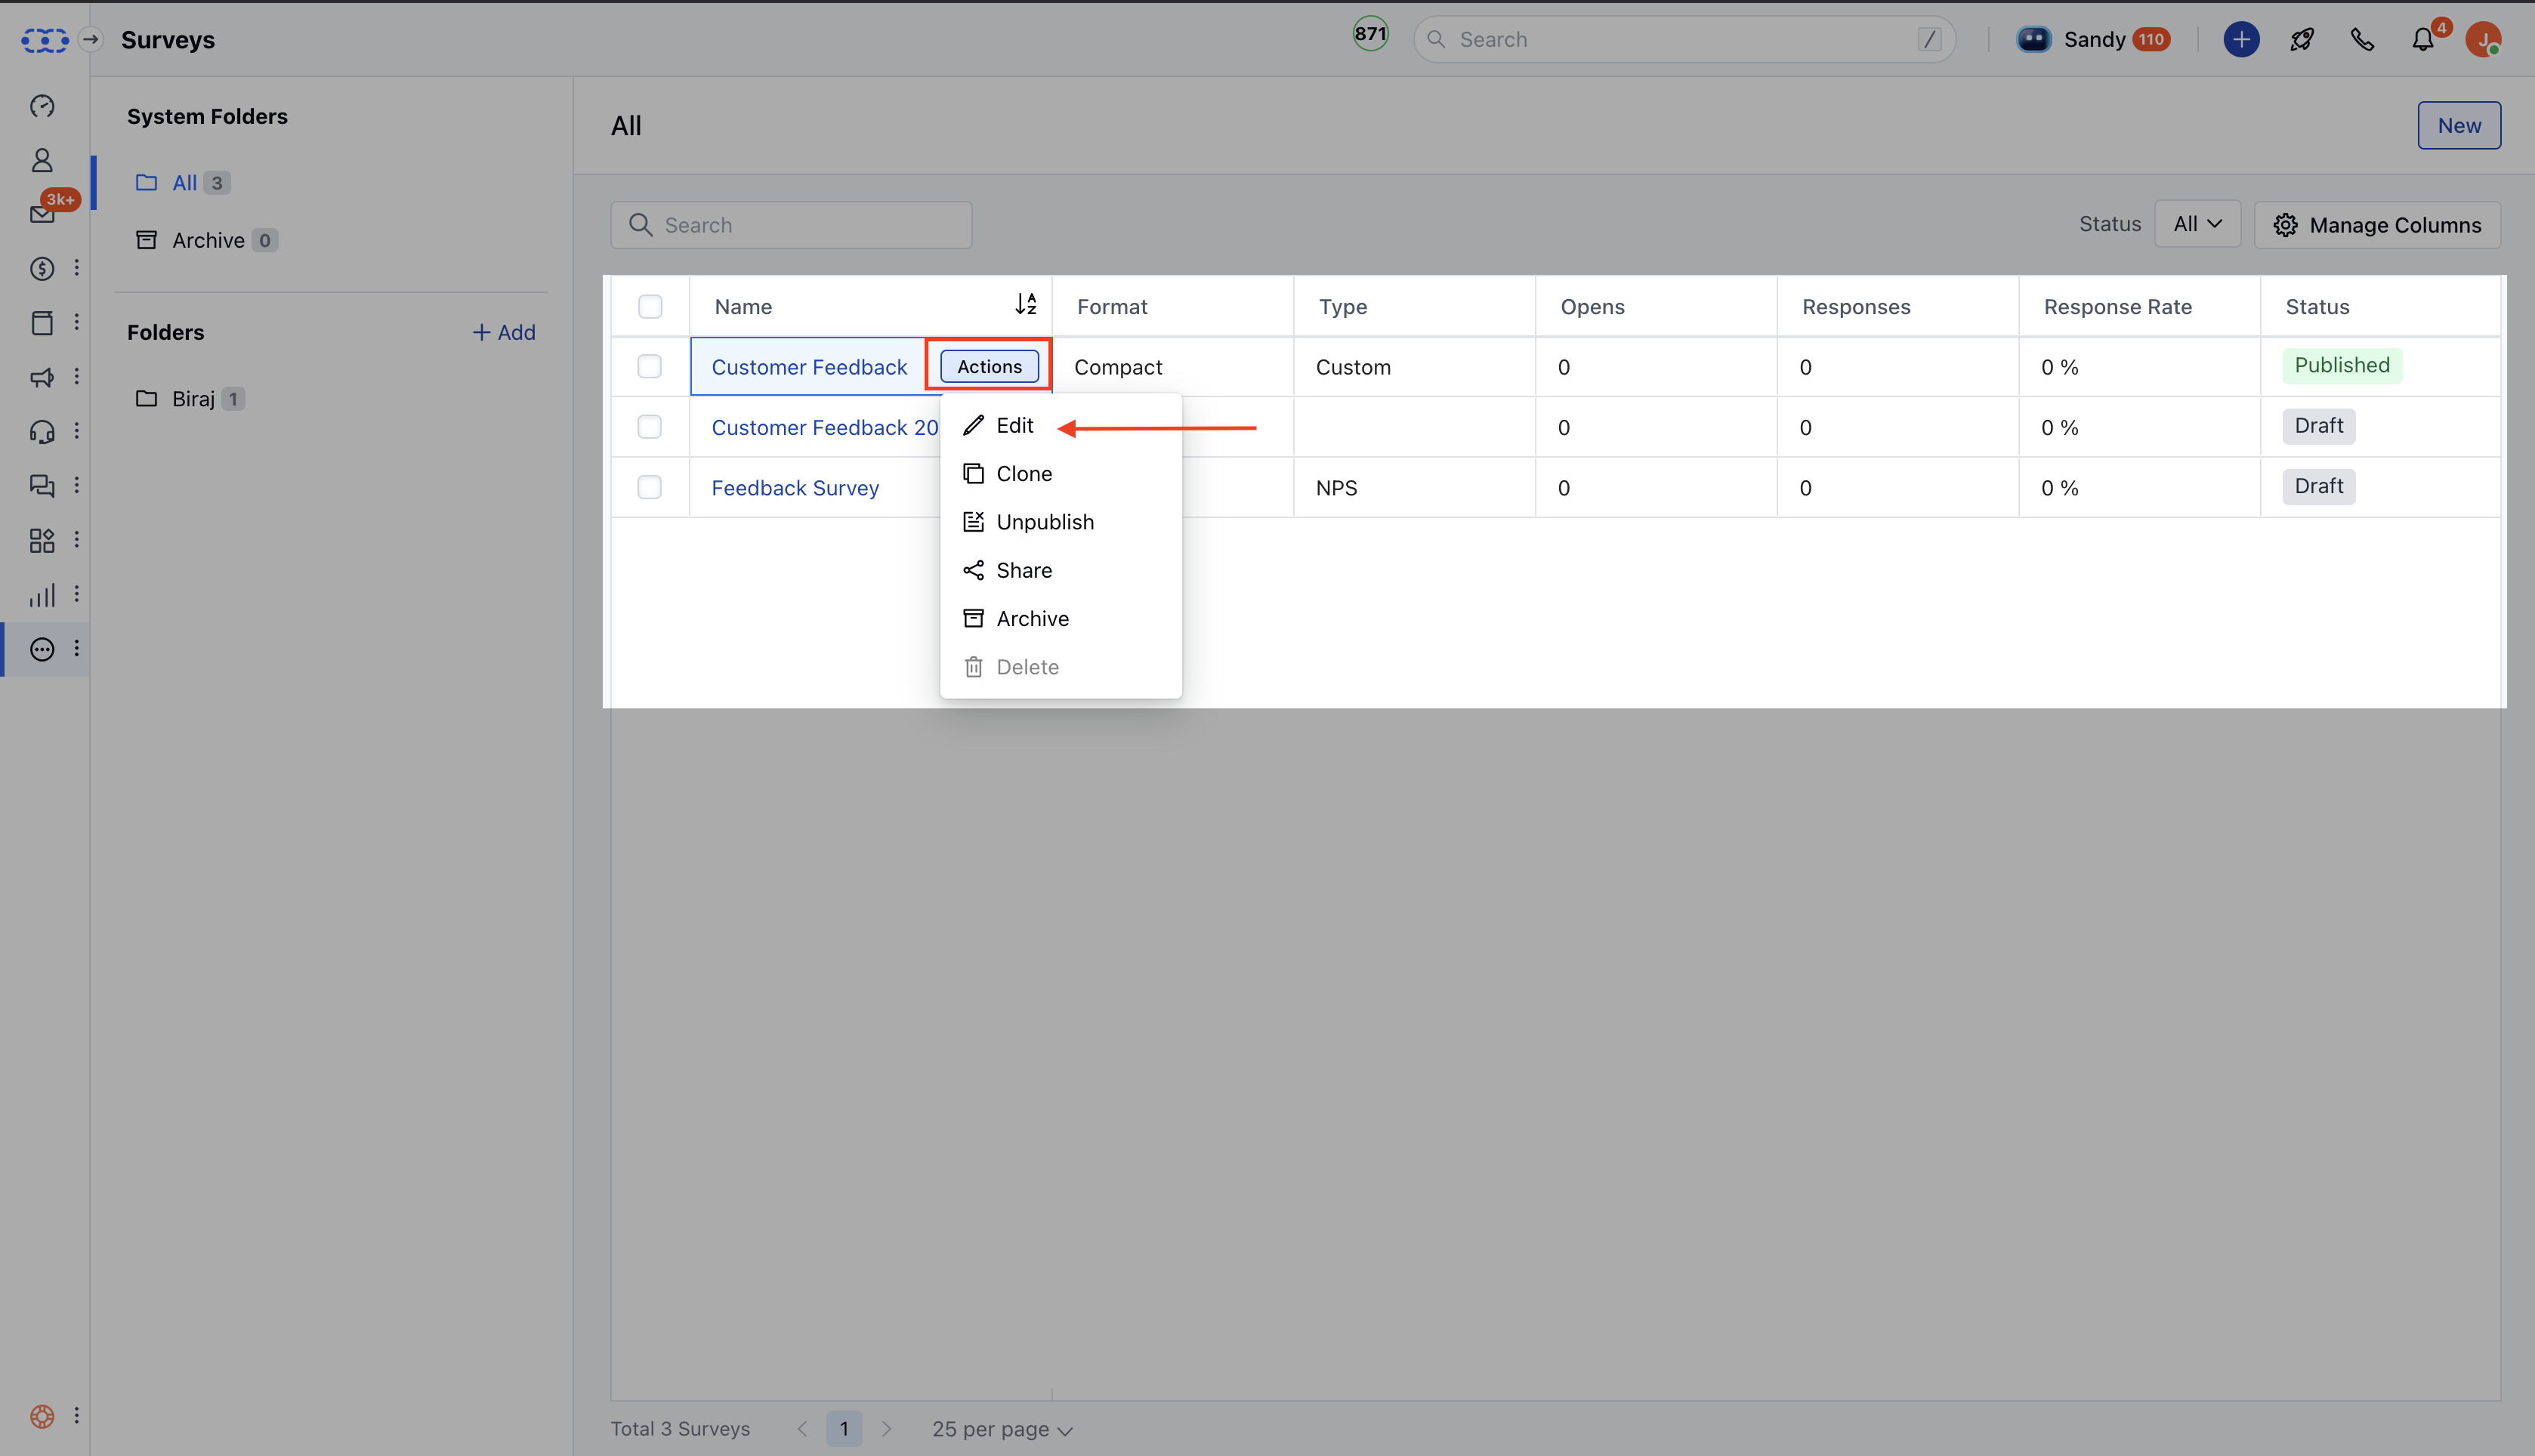Open the Status All filter dropdown
The height and width of the screenshot is (1456, 2535).
pos(2196,223)
